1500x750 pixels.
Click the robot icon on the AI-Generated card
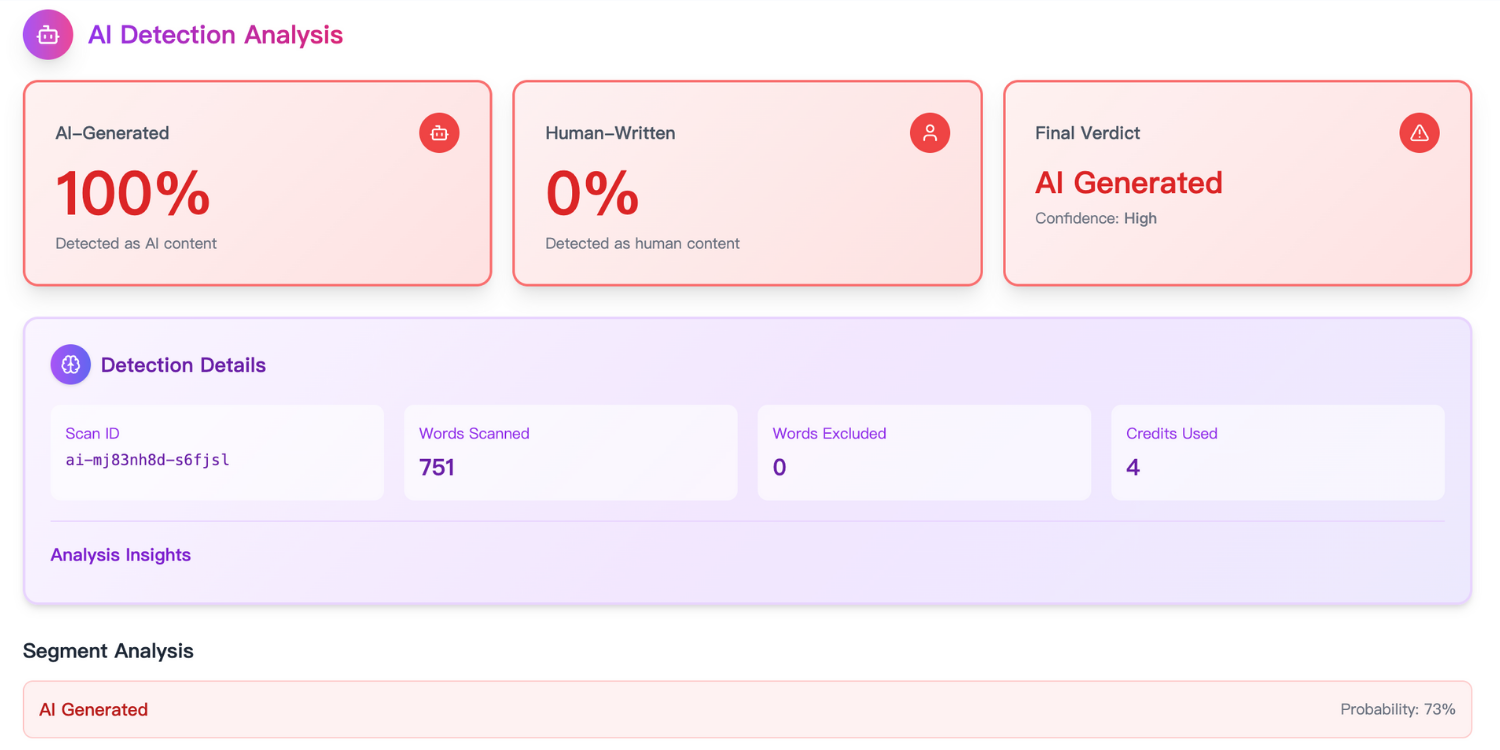[x=439, y=132]
